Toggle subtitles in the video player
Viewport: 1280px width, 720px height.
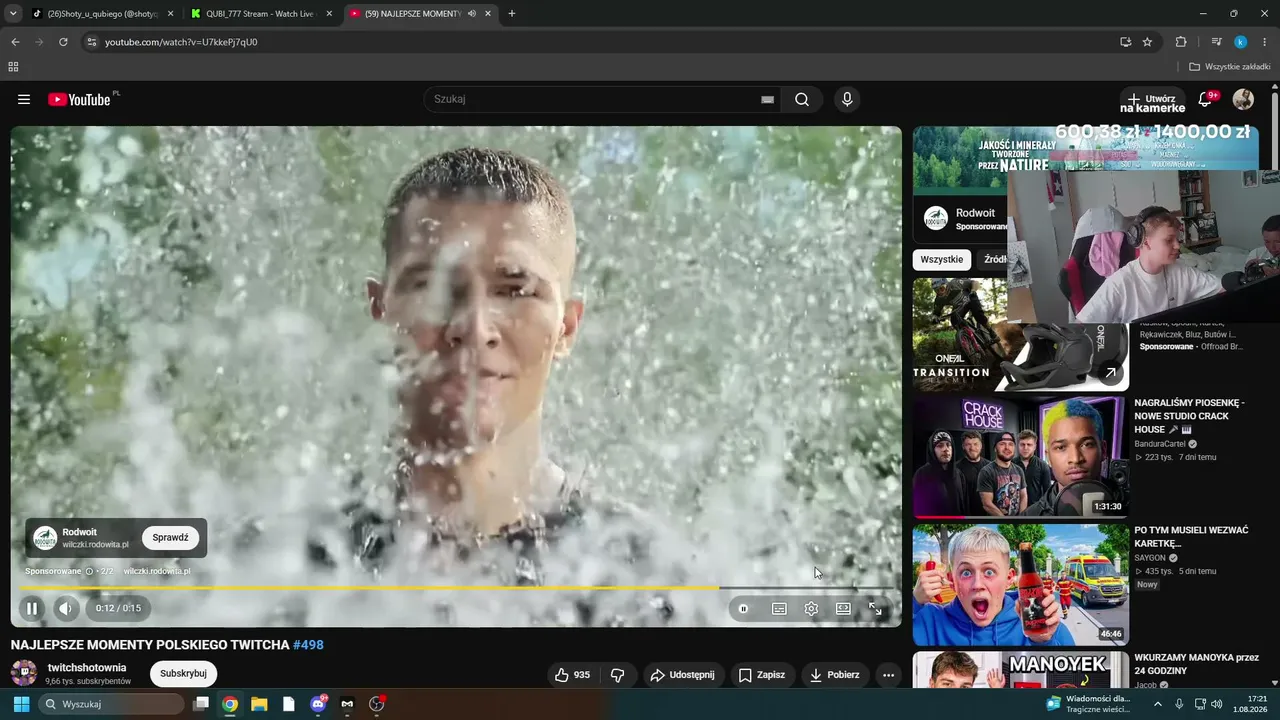point(779,608)
